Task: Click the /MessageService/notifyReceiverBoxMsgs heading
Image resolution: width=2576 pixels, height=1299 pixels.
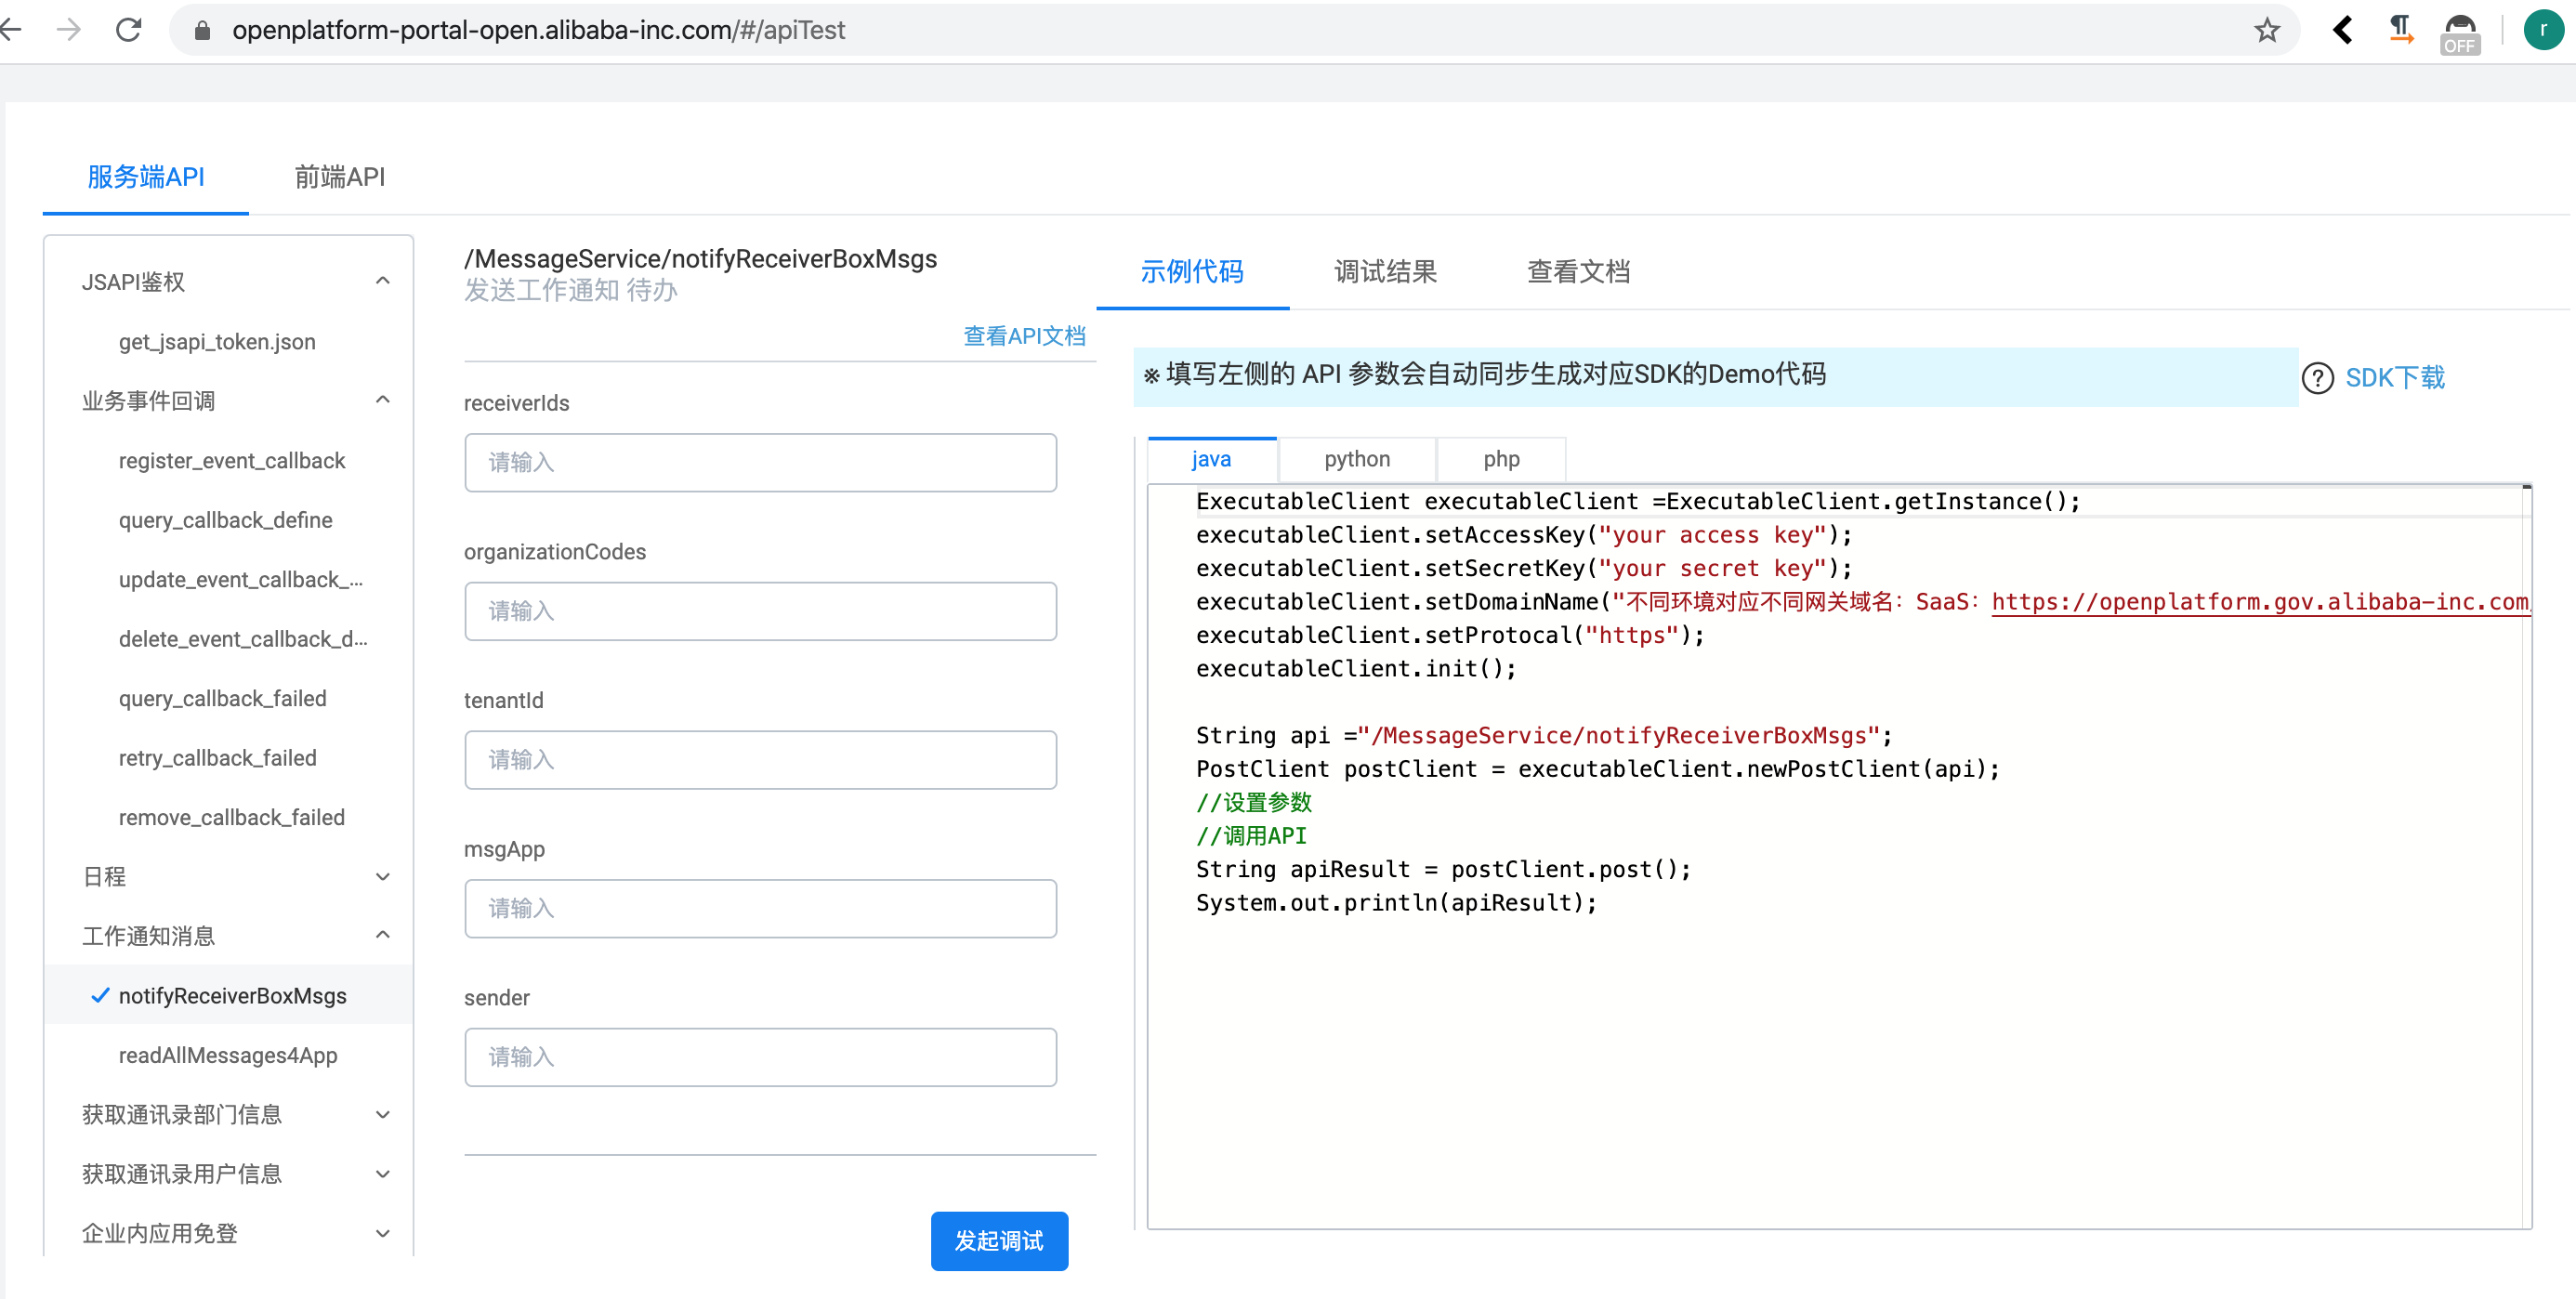Action: click(701, 259)
